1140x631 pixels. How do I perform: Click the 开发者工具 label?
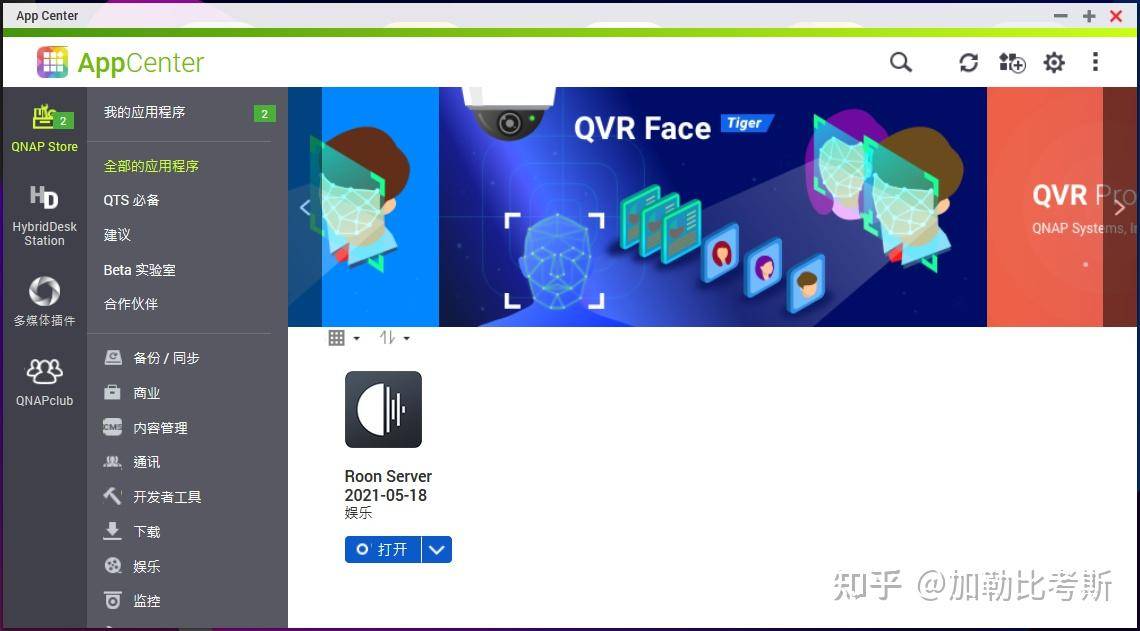(x=167, y=497)
